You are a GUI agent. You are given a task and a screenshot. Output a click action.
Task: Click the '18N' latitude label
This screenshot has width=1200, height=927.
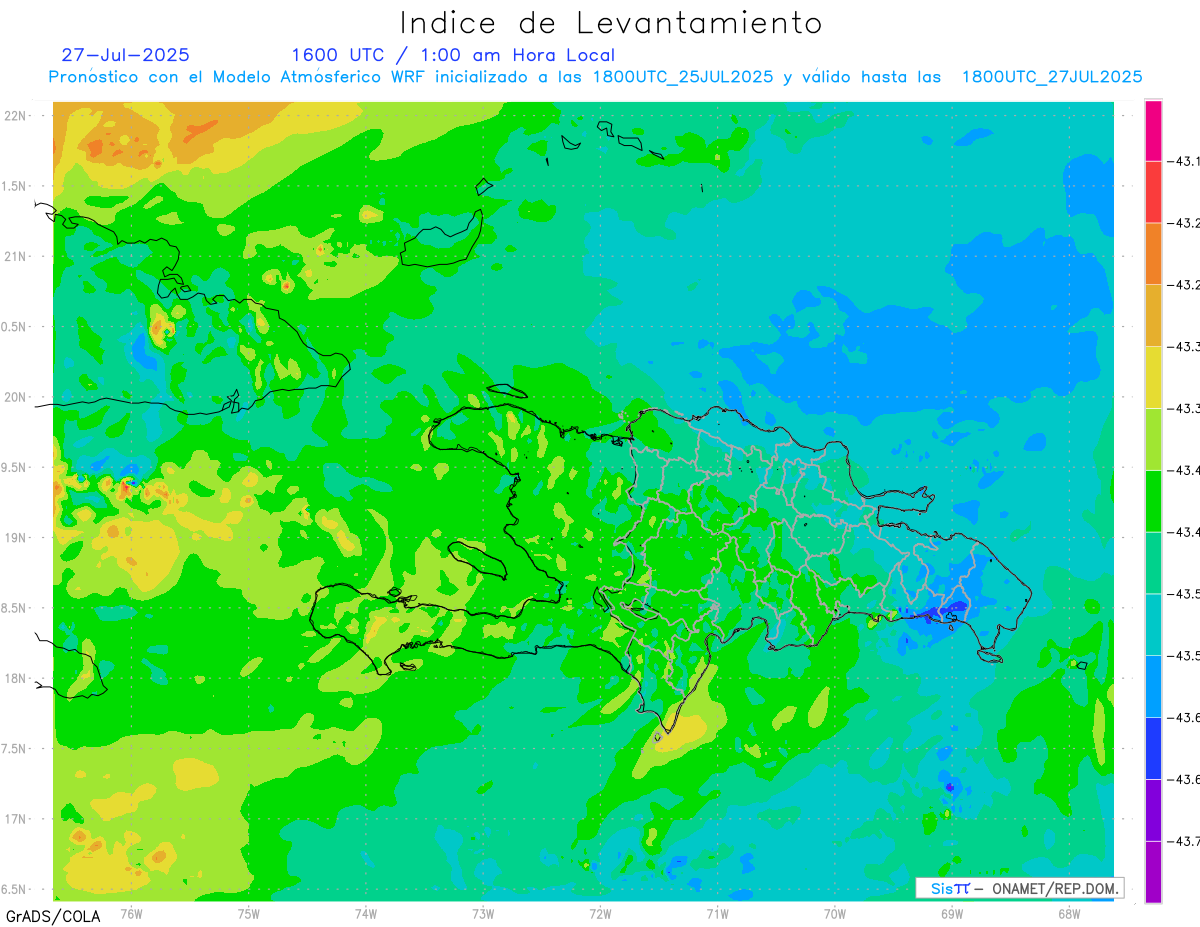point(16,679)
